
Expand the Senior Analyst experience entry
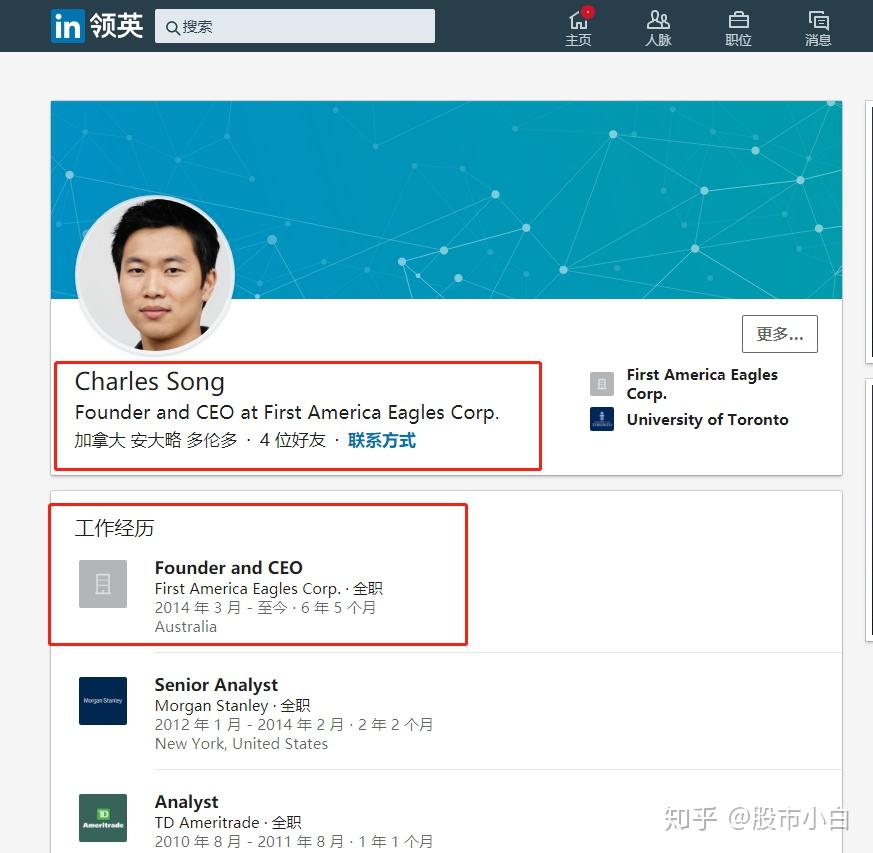pos(216,684)
